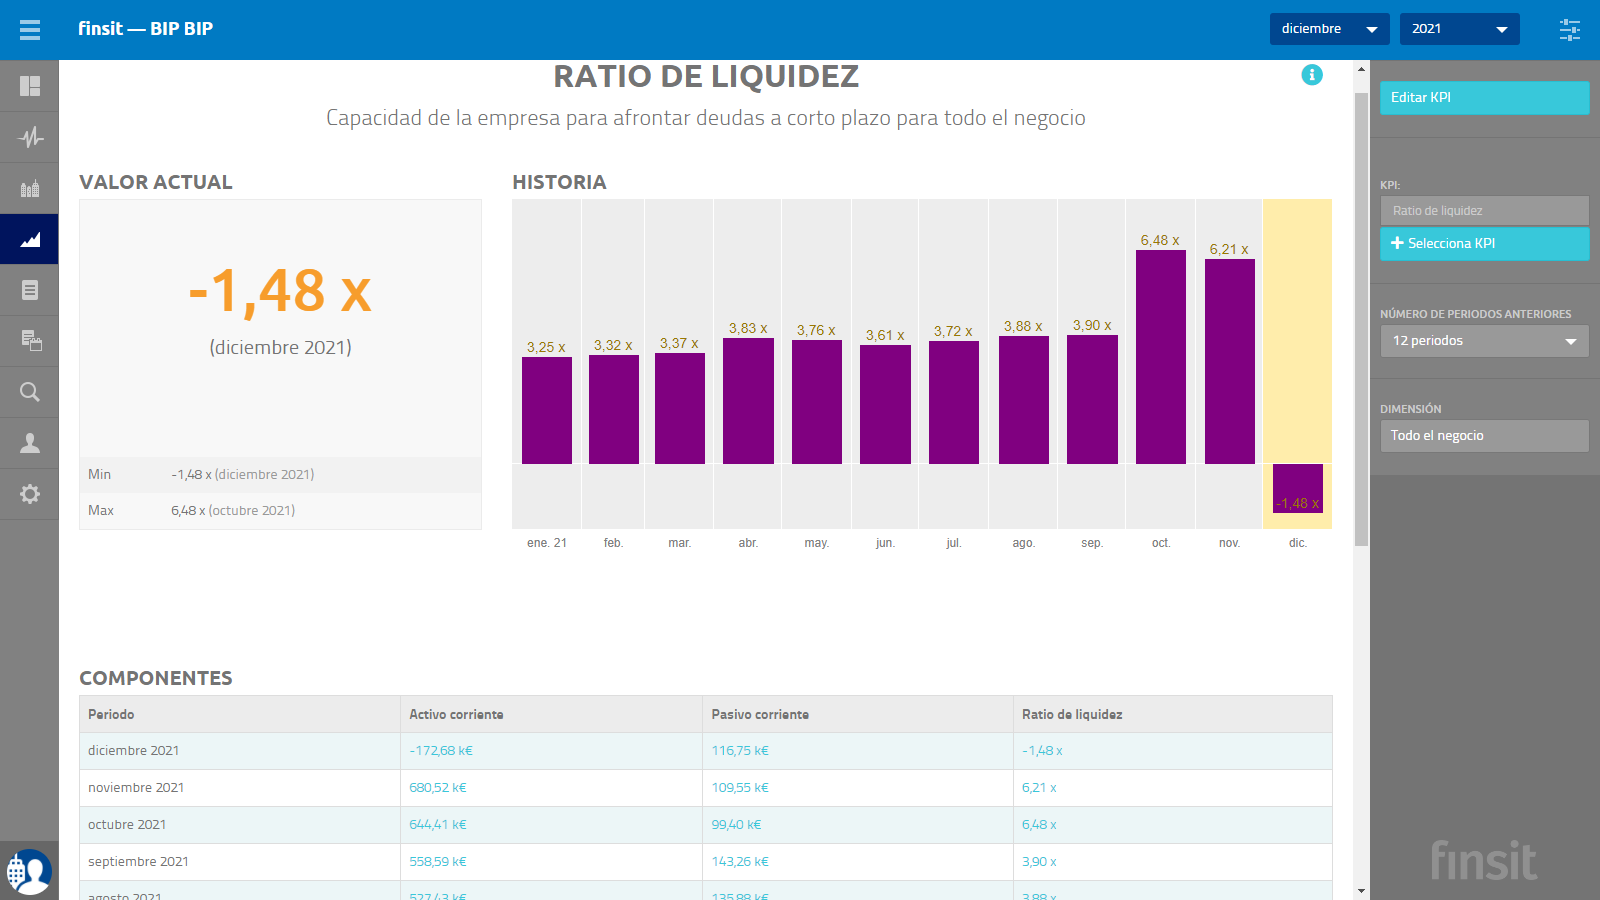Viewport: 1600px width, 900px height.
Task: Click the October bar labeled 6,48 x
Action: (1161, 357)
